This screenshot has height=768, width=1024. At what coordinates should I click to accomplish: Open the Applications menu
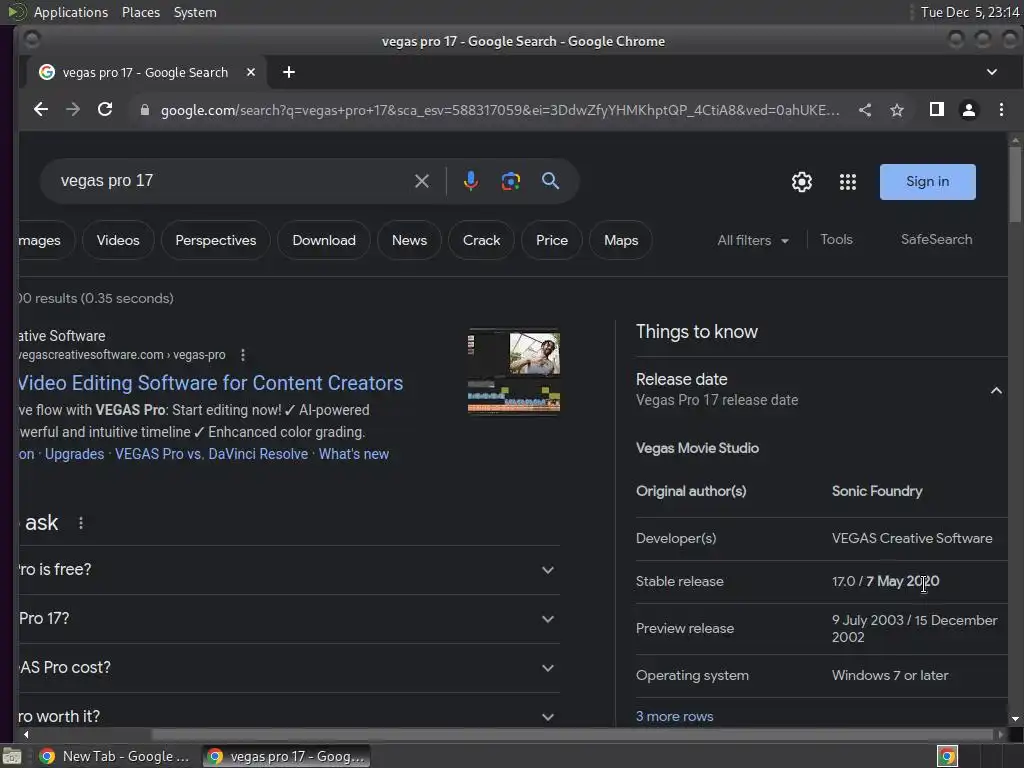click(71, 12)
